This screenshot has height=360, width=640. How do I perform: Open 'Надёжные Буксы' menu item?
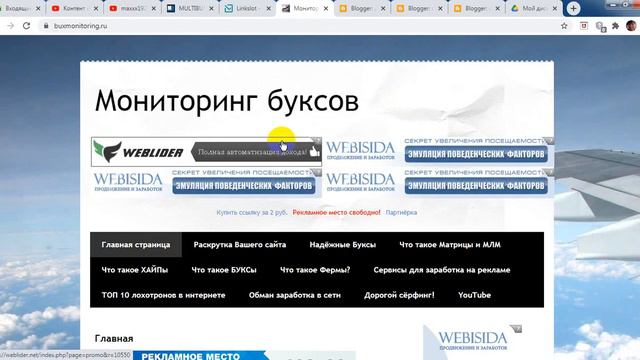[x=342, y=244]
